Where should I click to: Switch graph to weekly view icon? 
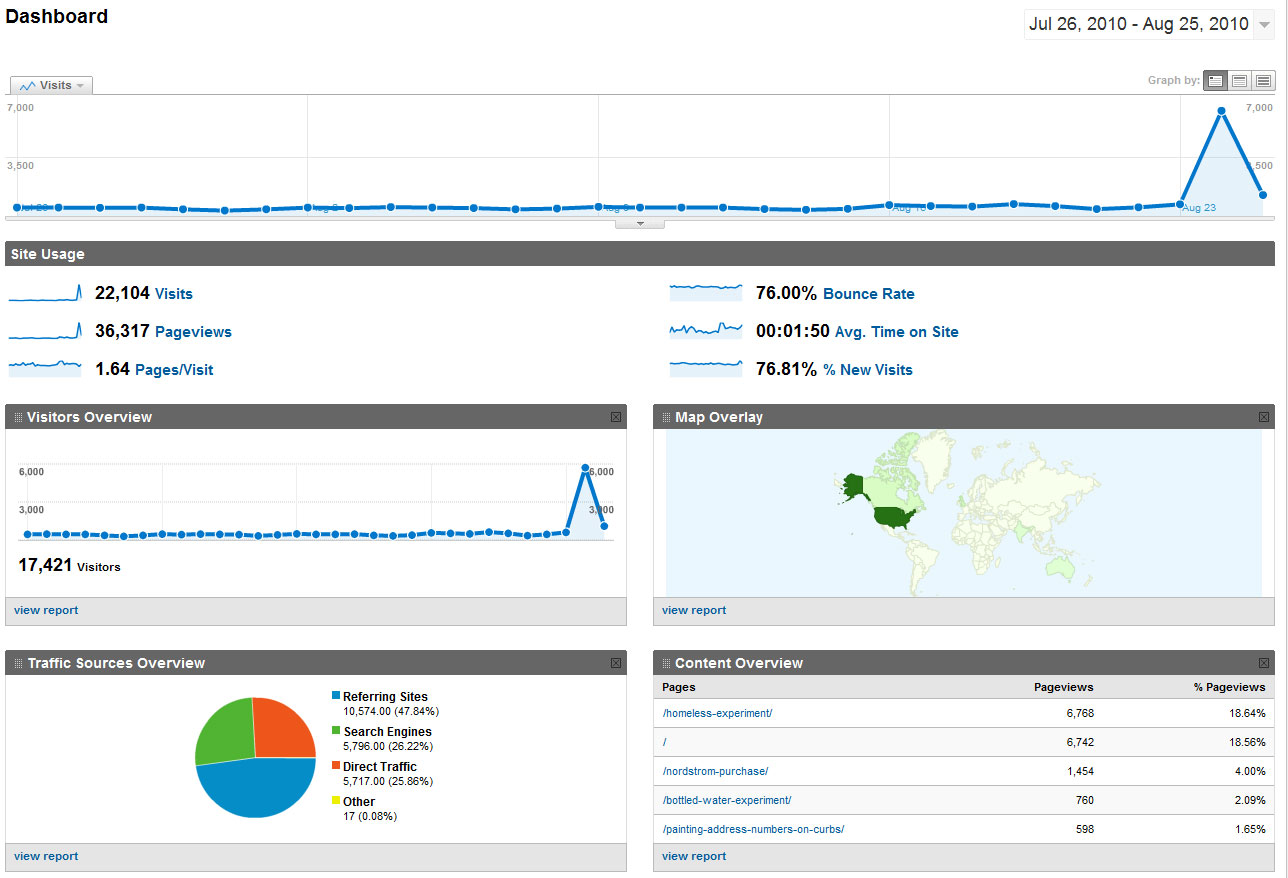[1240, 81]
